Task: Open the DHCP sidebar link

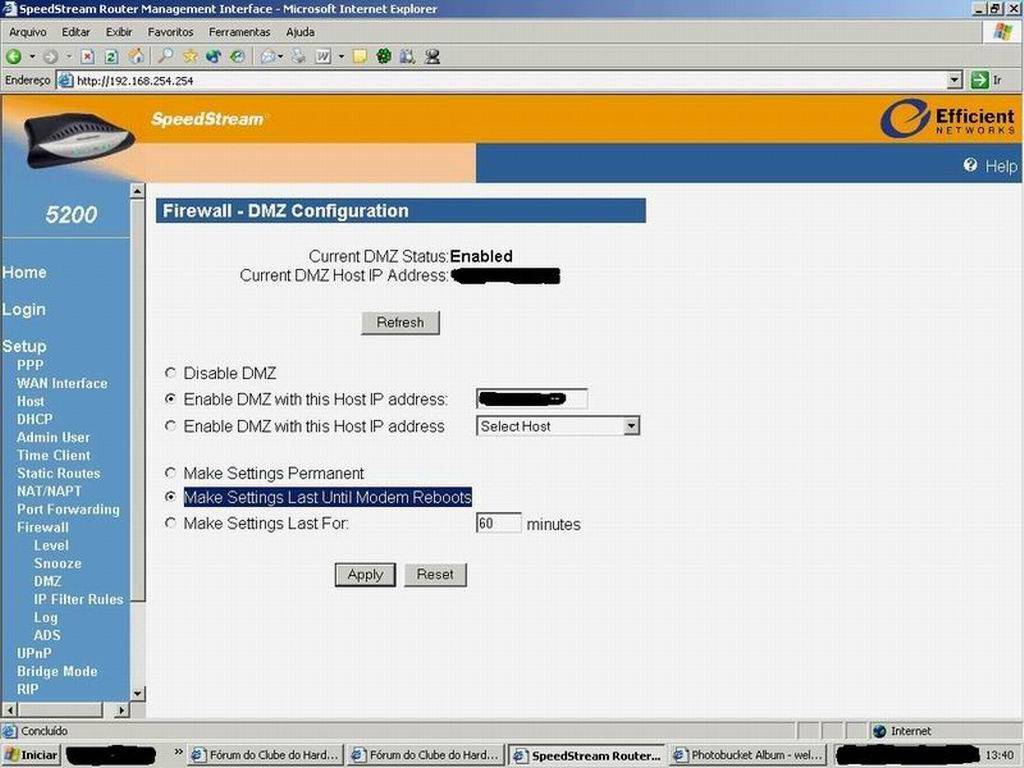Action: click(35, 419)
